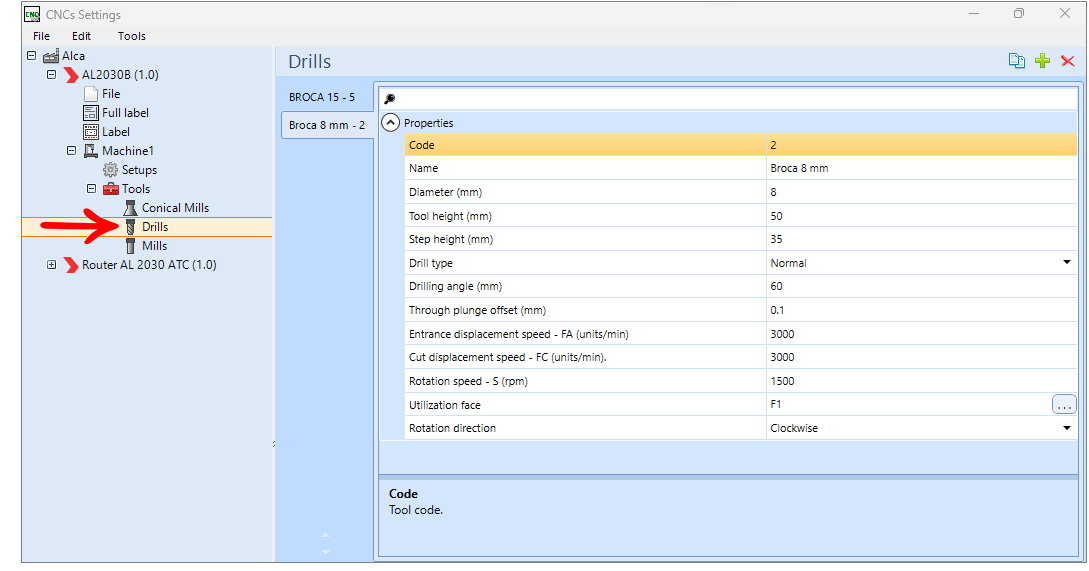Screen dimensions: 1089x571
Task: Click the red Tools toolbox icon
Action: click(x=110, y=189)
